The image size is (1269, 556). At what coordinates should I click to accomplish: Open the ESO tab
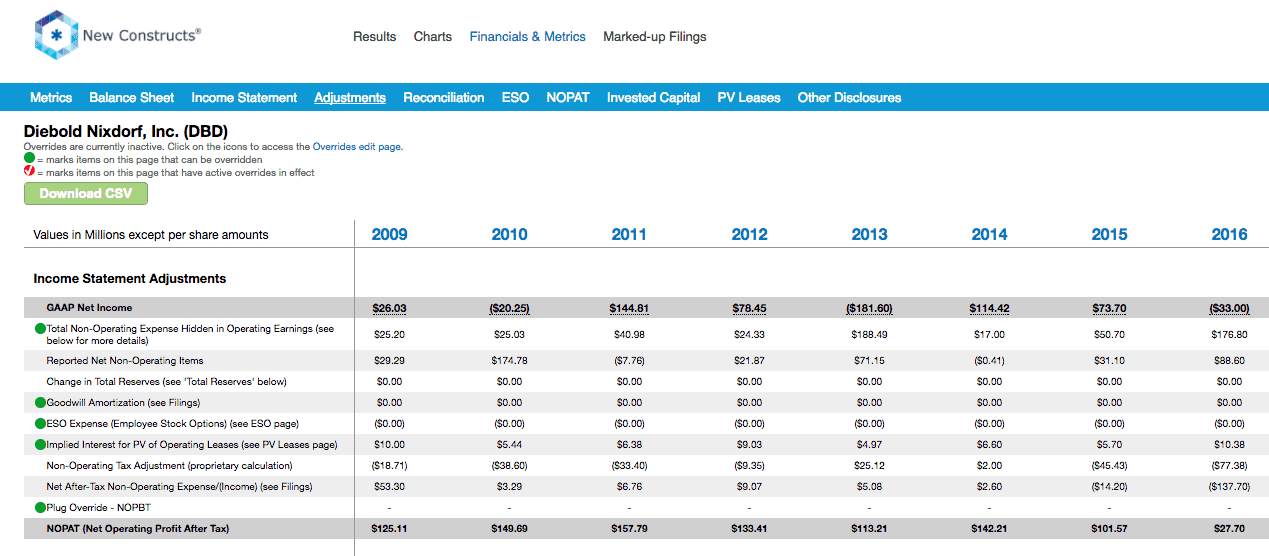tap(515, 98)
